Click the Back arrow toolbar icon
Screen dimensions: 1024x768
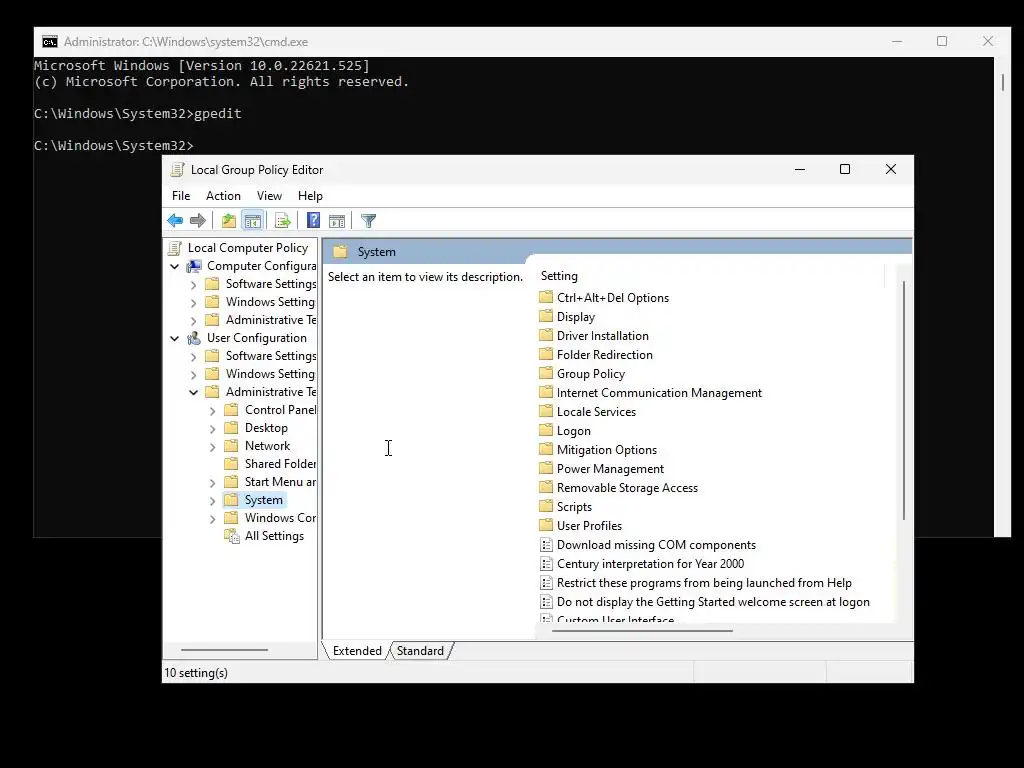(x=175, y=221)
